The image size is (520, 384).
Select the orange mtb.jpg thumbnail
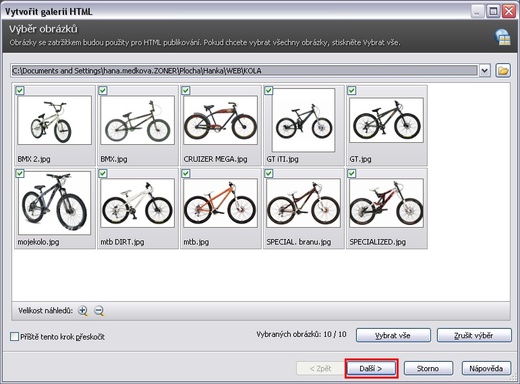pos(220,203)
